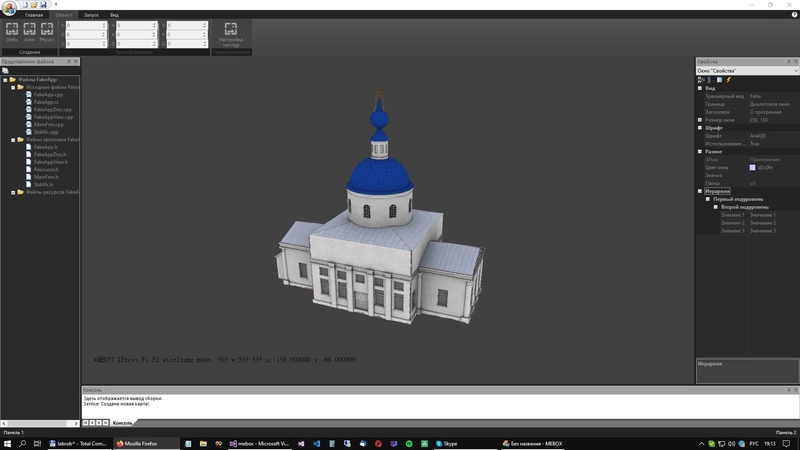Select FakeApp.cpp in file tree

tap(48, 94)
